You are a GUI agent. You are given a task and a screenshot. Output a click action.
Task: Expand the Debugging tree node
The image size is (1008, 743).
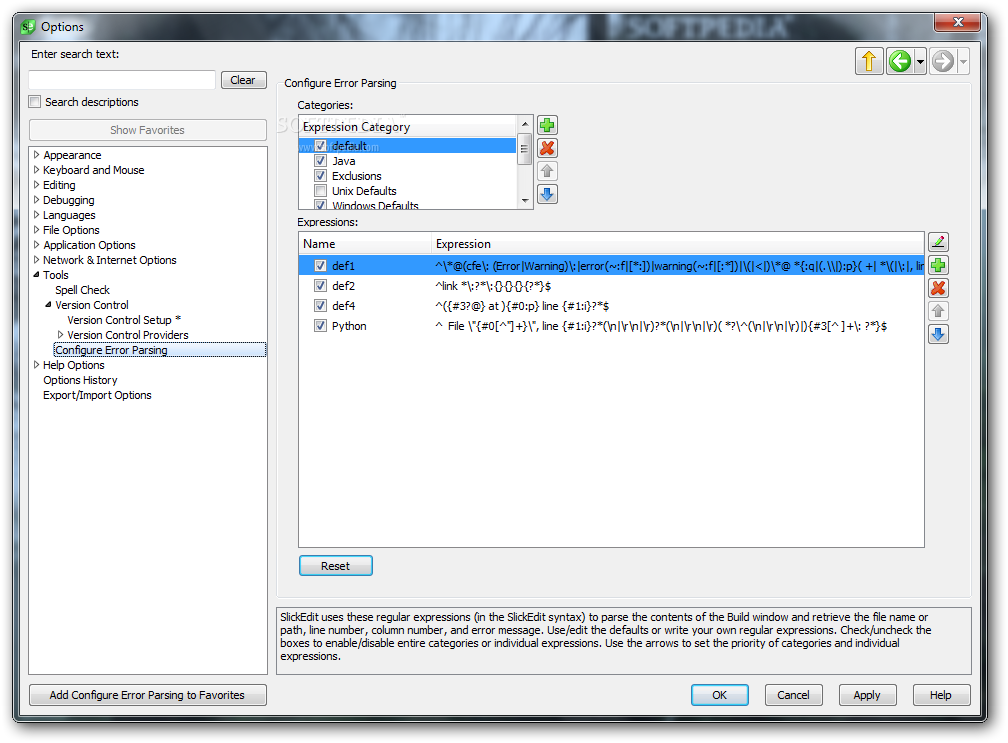[x=36, y=200]
